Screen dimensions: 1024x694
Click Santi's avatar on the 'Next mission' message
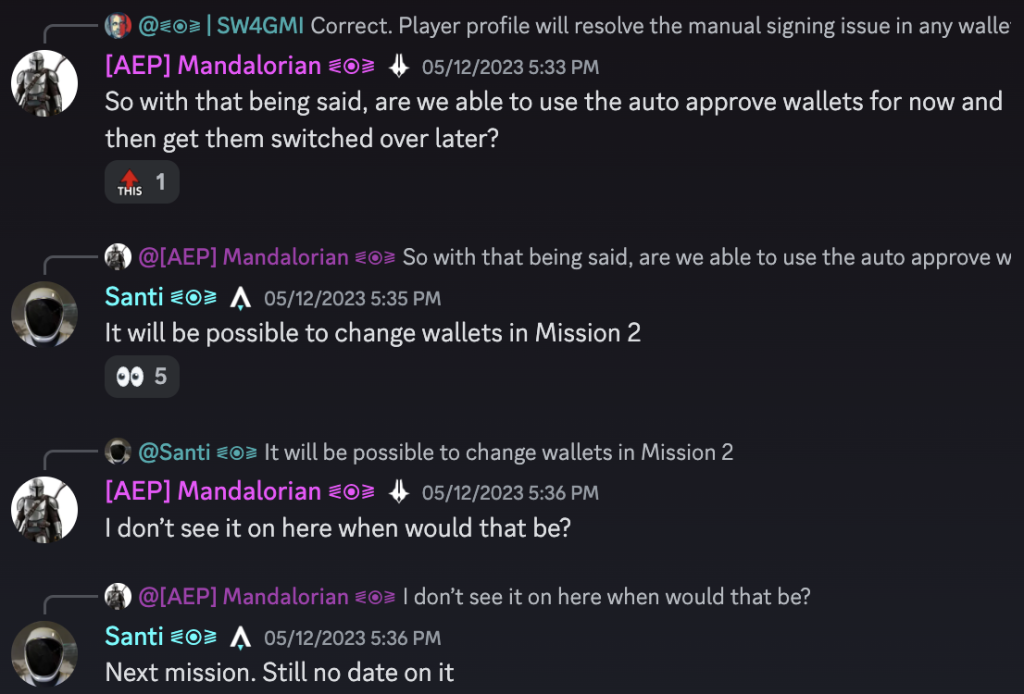coord(44,653)
